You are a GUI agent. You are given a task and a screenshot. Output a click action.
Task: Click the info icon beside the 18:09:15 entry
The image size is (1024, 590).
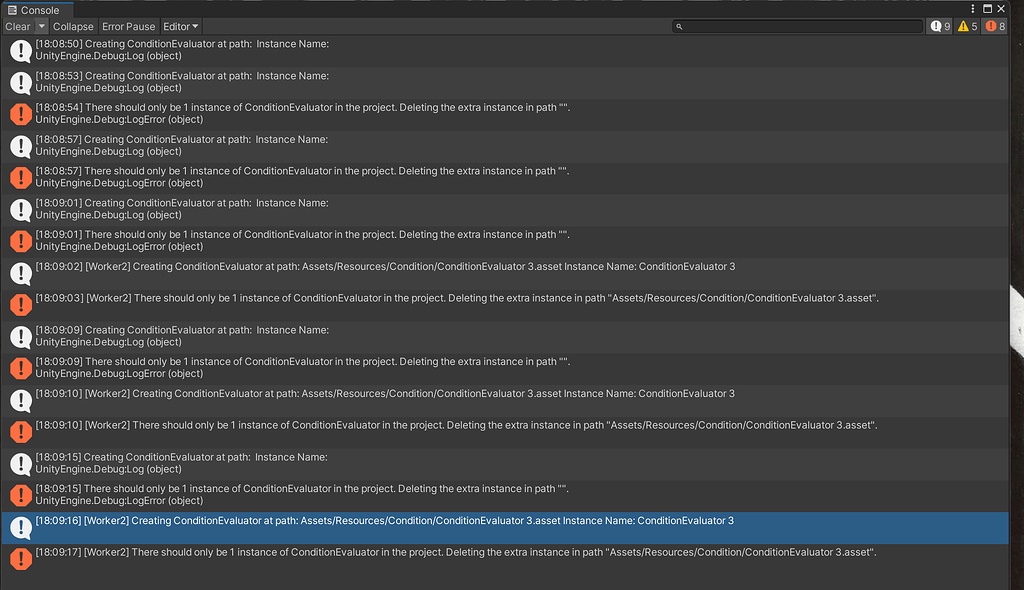(20, 463)
